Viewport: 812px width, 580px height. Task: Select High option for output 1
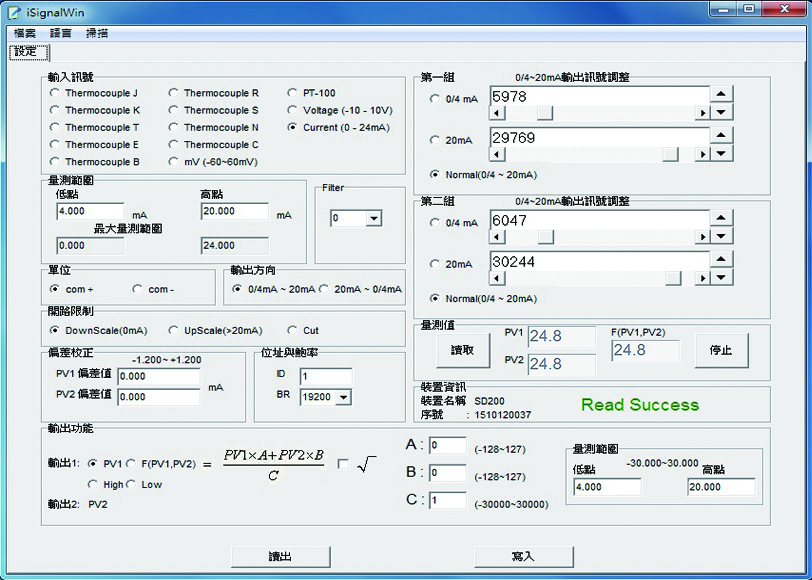pyautogui.click(x=92, y=484)
